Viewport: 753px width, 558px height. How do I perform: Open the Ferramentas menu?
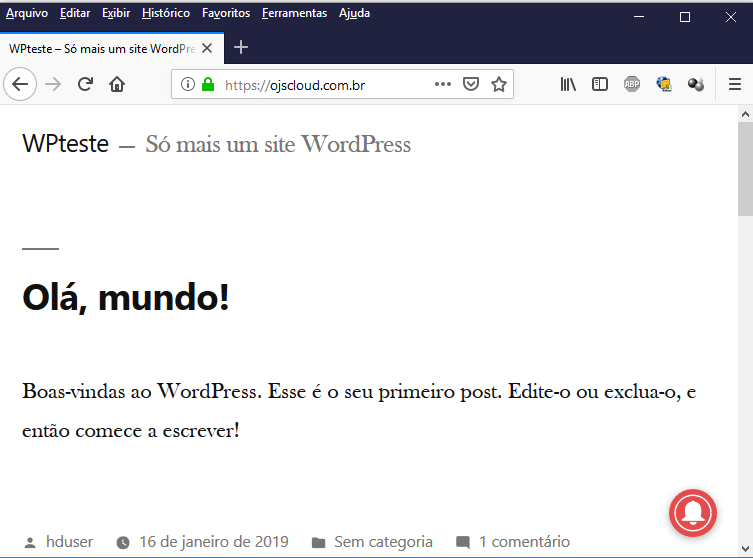pos(294,13)
